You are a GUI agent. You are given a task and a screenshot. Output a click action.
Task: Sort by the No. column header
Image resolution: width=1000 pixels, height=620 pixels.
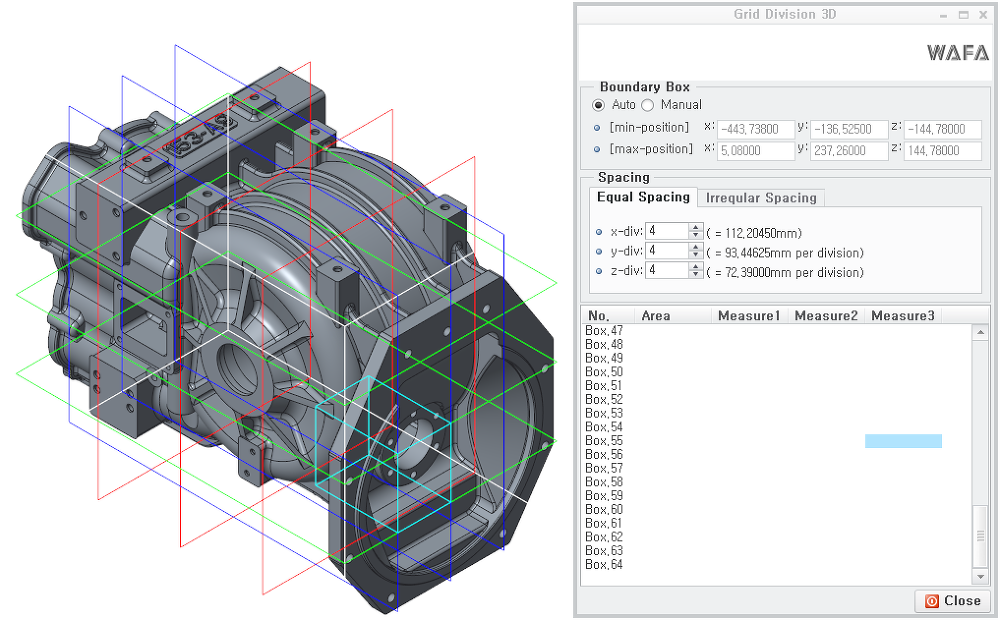pos(608,316)
